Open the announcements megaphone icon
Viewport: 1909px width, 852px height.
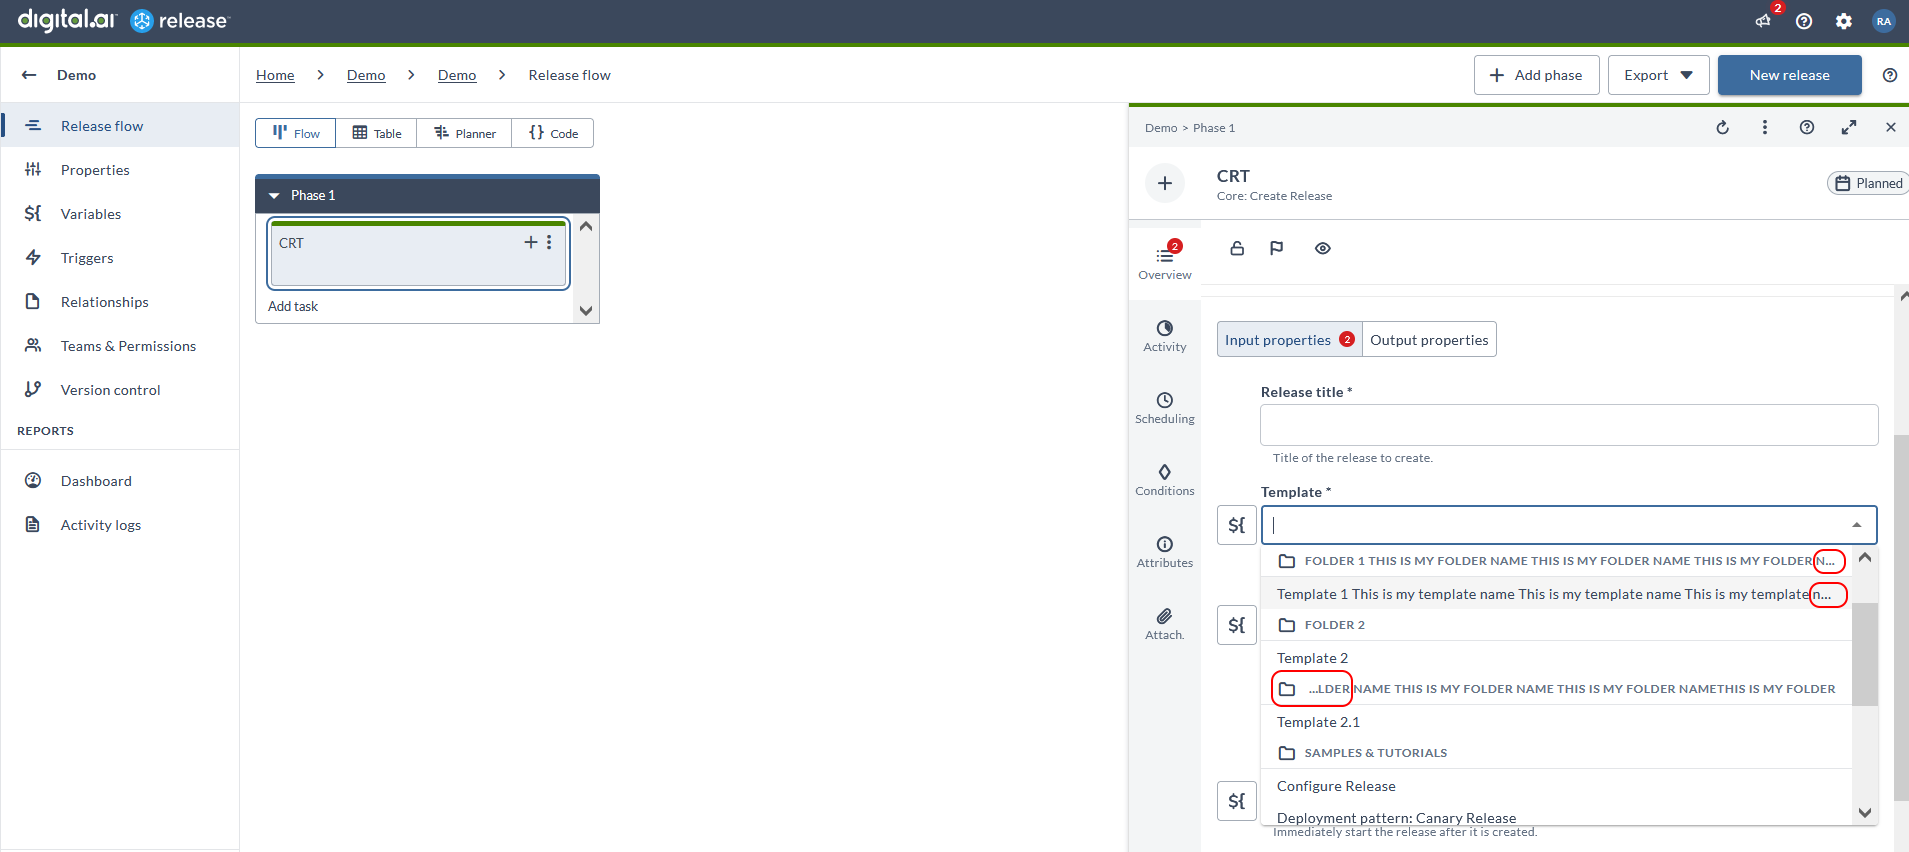[x=1763, y=21]
